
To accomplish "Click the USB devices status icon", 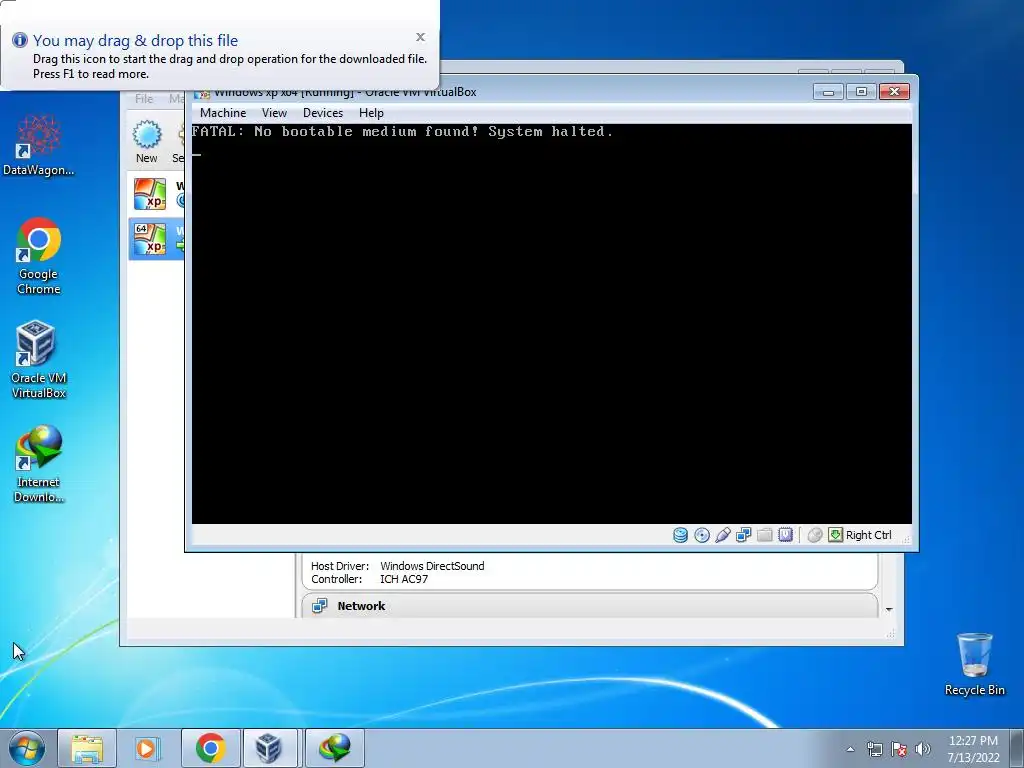I will click(722, 535).
